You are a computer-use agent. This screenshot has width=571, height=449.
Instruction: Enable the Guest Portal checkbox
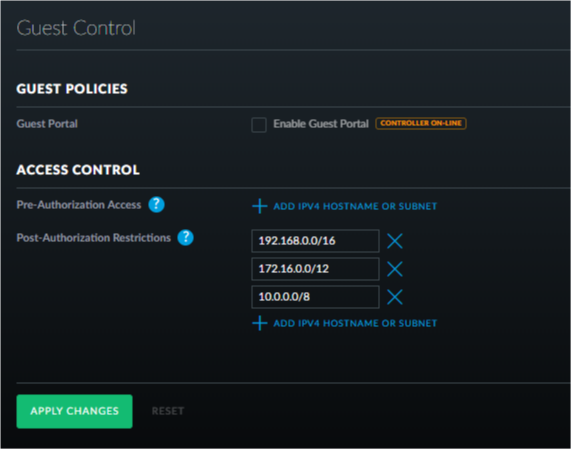pyautogui.click(x=259, y=125)
